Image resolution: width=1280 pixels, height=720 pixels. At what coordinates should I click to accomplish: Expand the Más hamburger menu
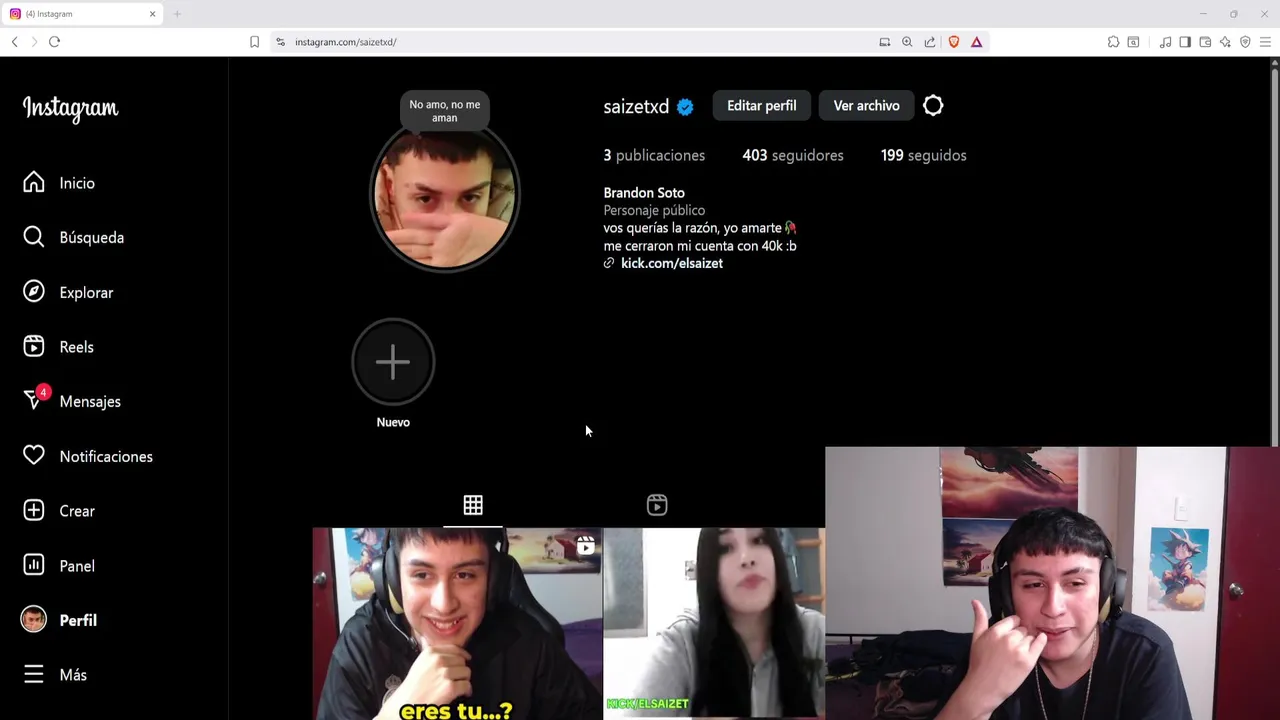pos(34,675)
